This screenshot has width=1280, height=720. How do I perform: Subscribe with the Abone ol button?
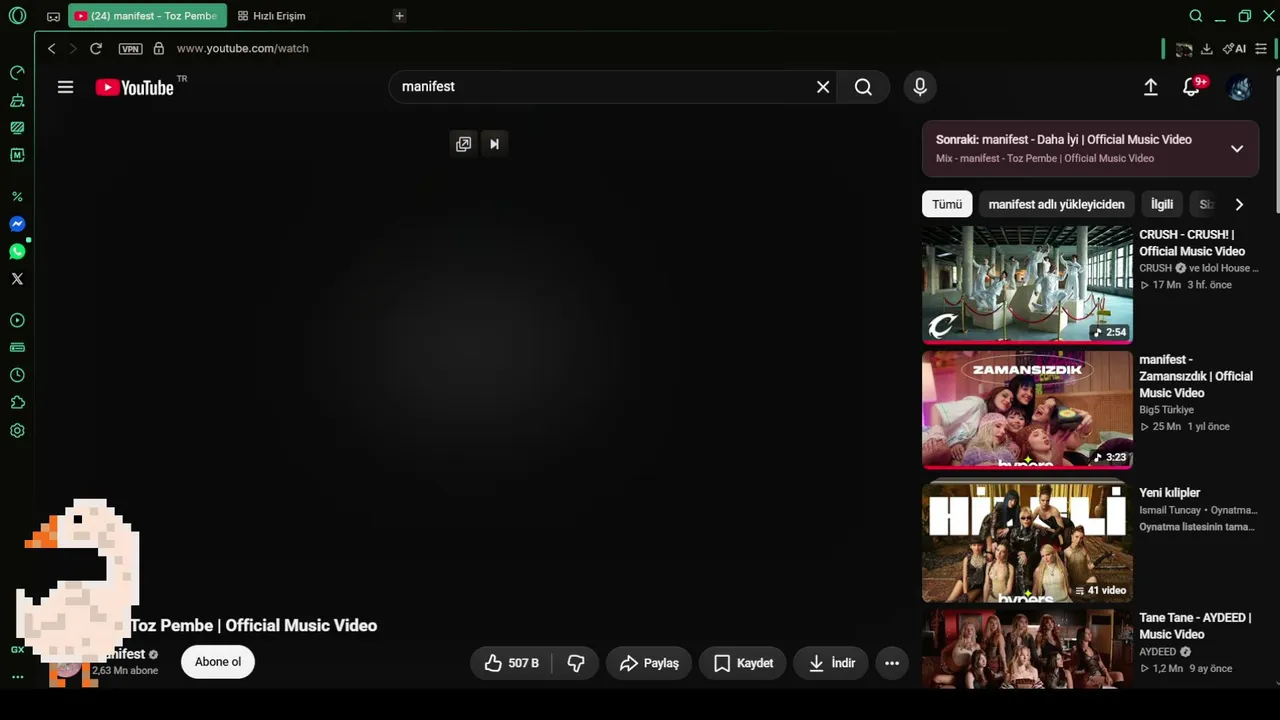click(x=218, y=662)
